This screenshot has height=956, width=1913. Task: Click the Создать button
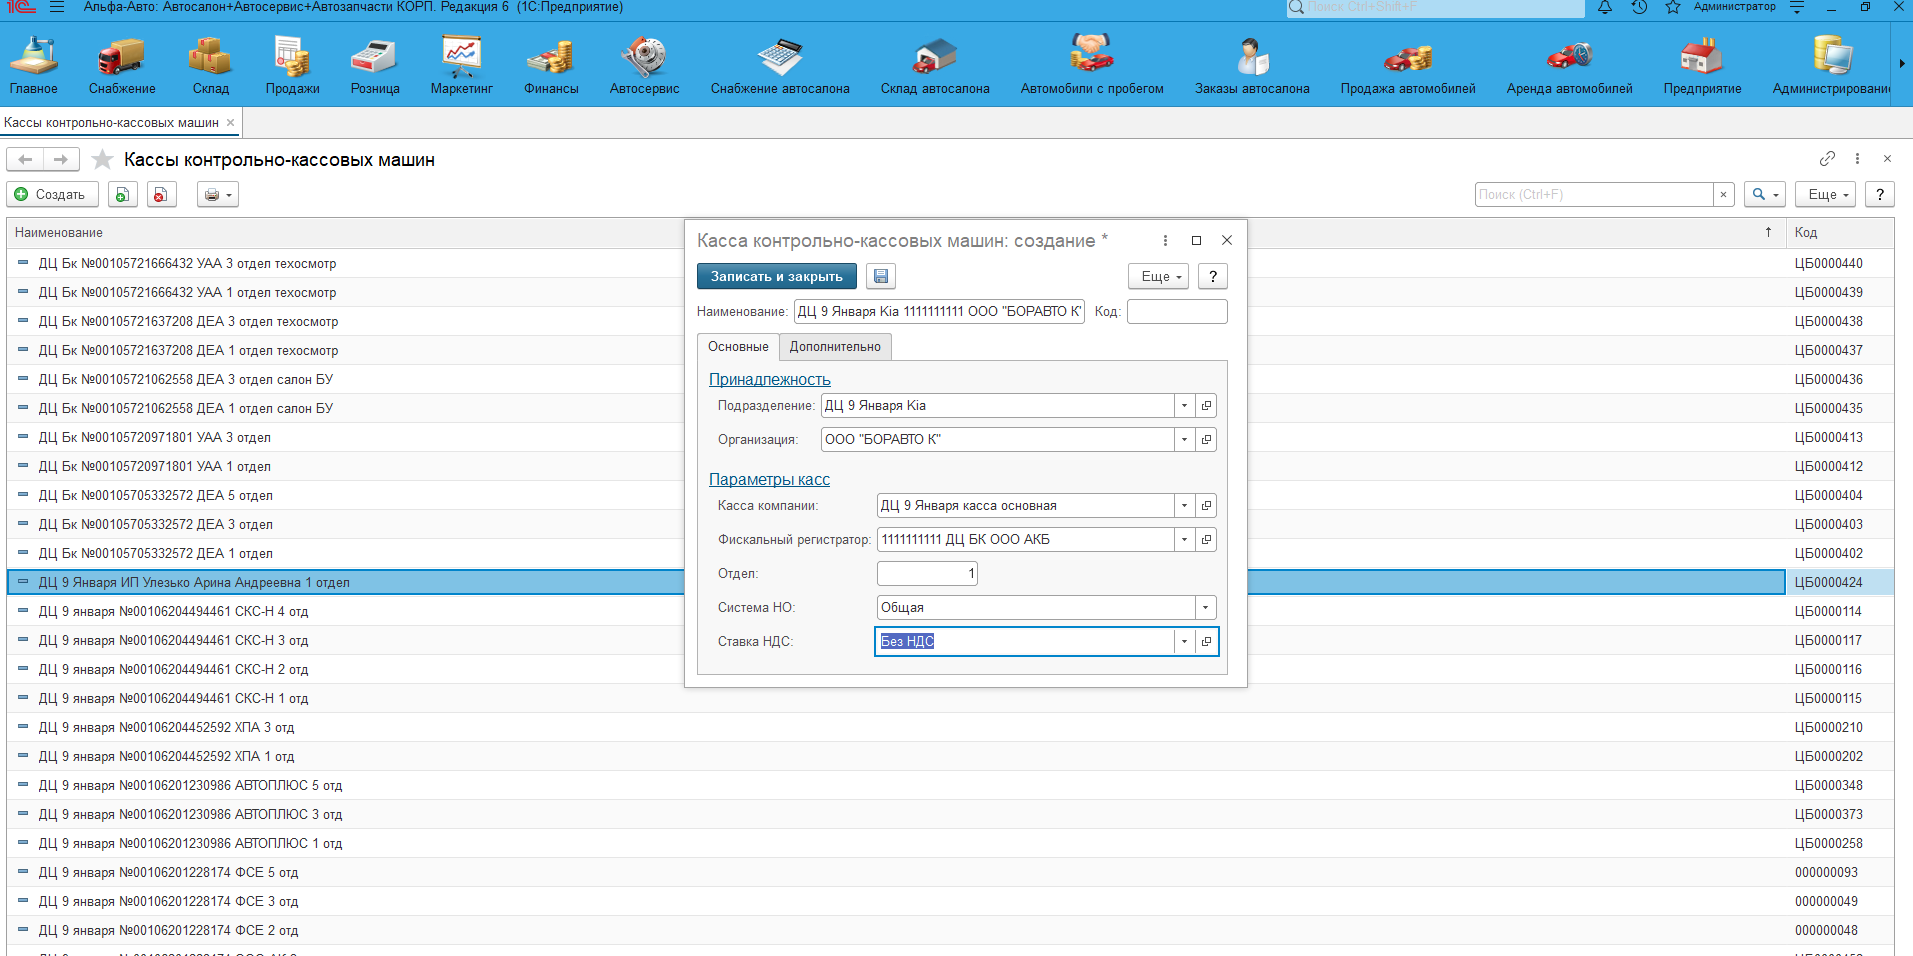[x=52, y=194]
